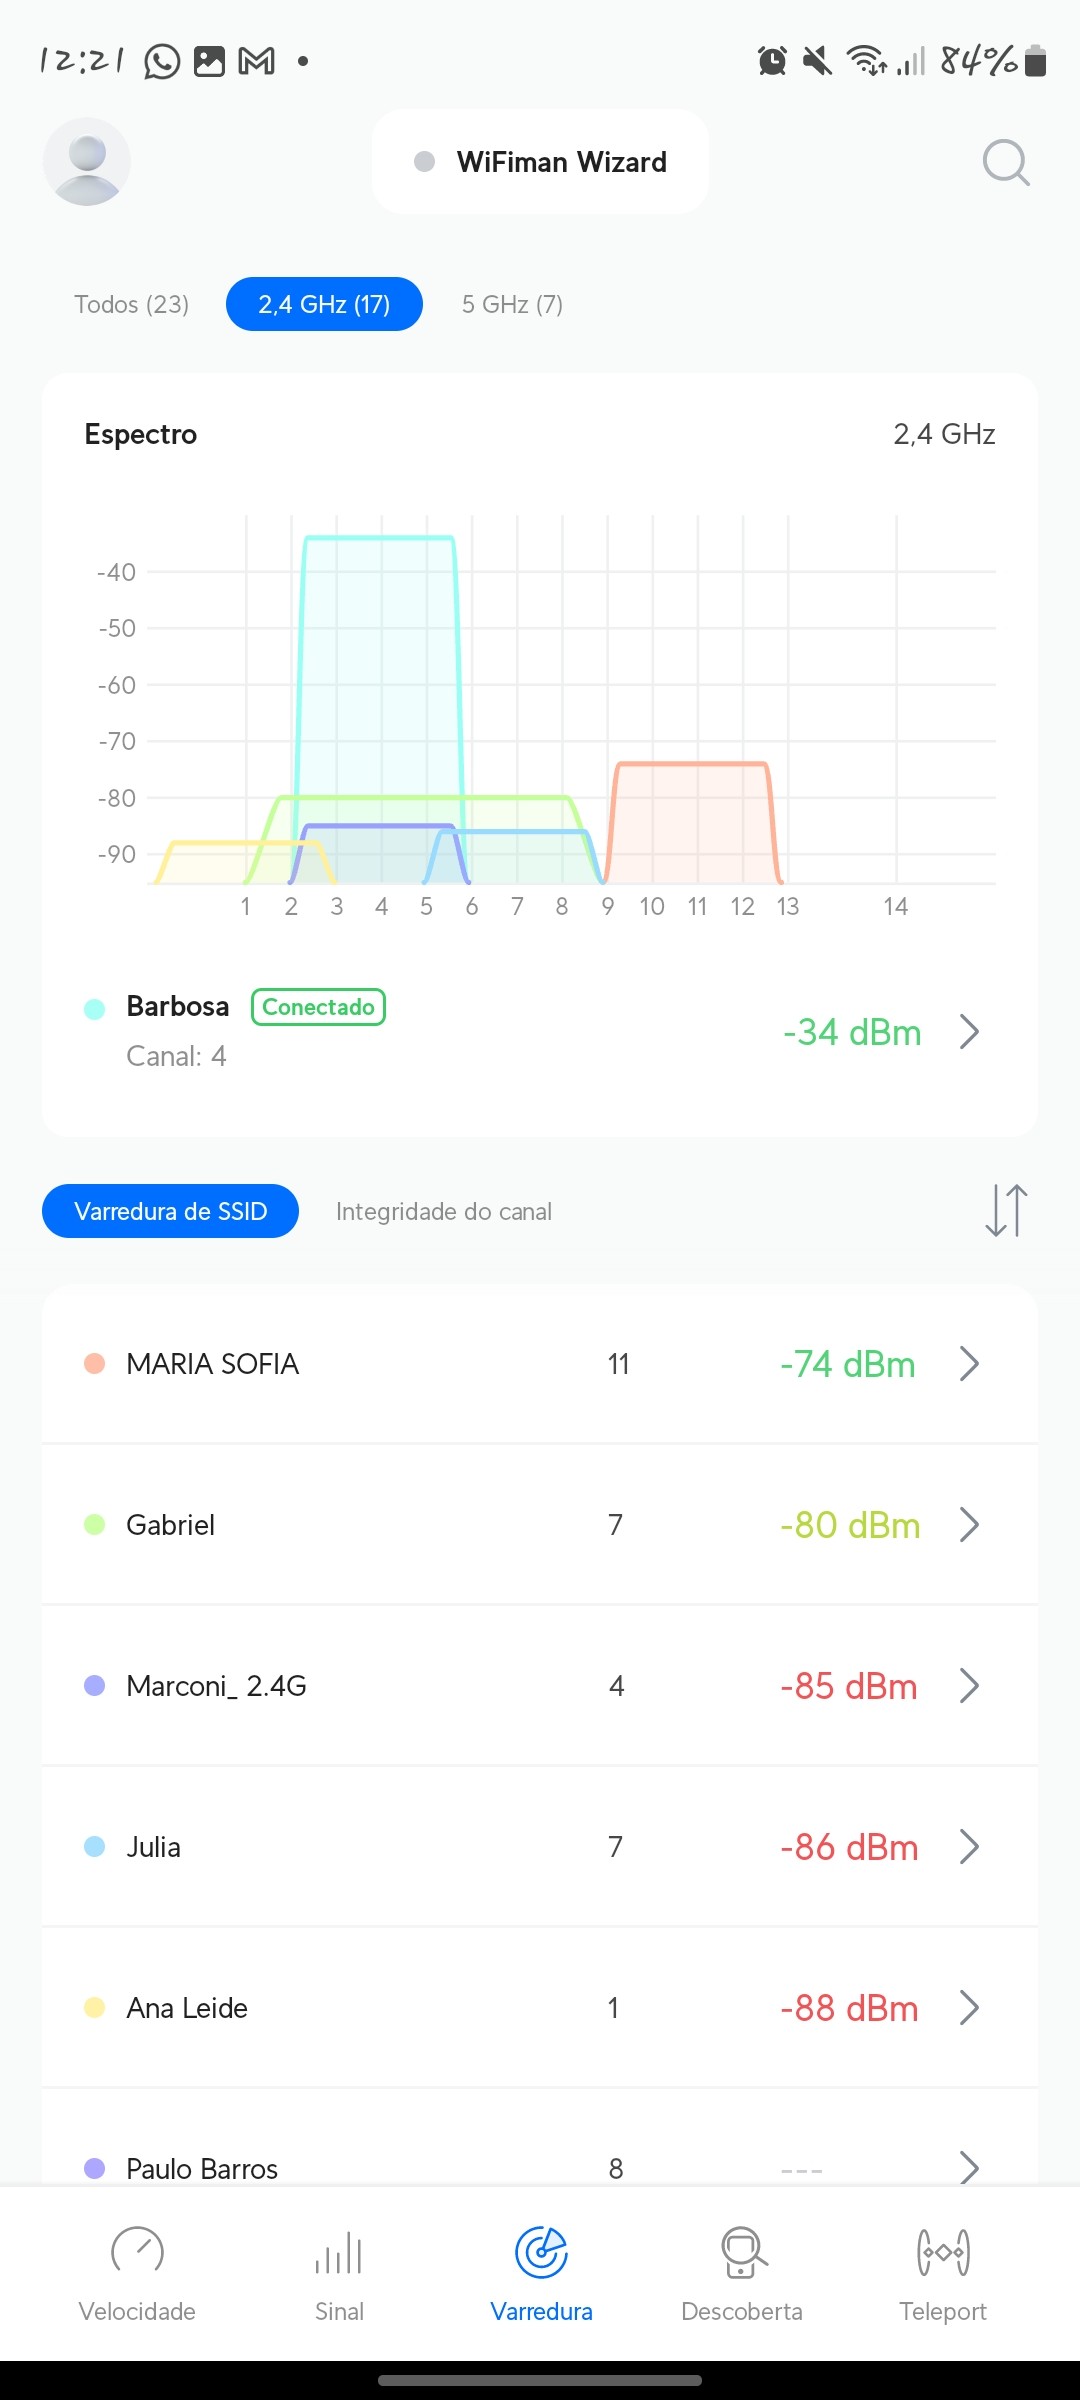Select the Varredura de SSID tab
The width and height of the screenshot is (1080, 2400).
click(x=170, y=1212)
